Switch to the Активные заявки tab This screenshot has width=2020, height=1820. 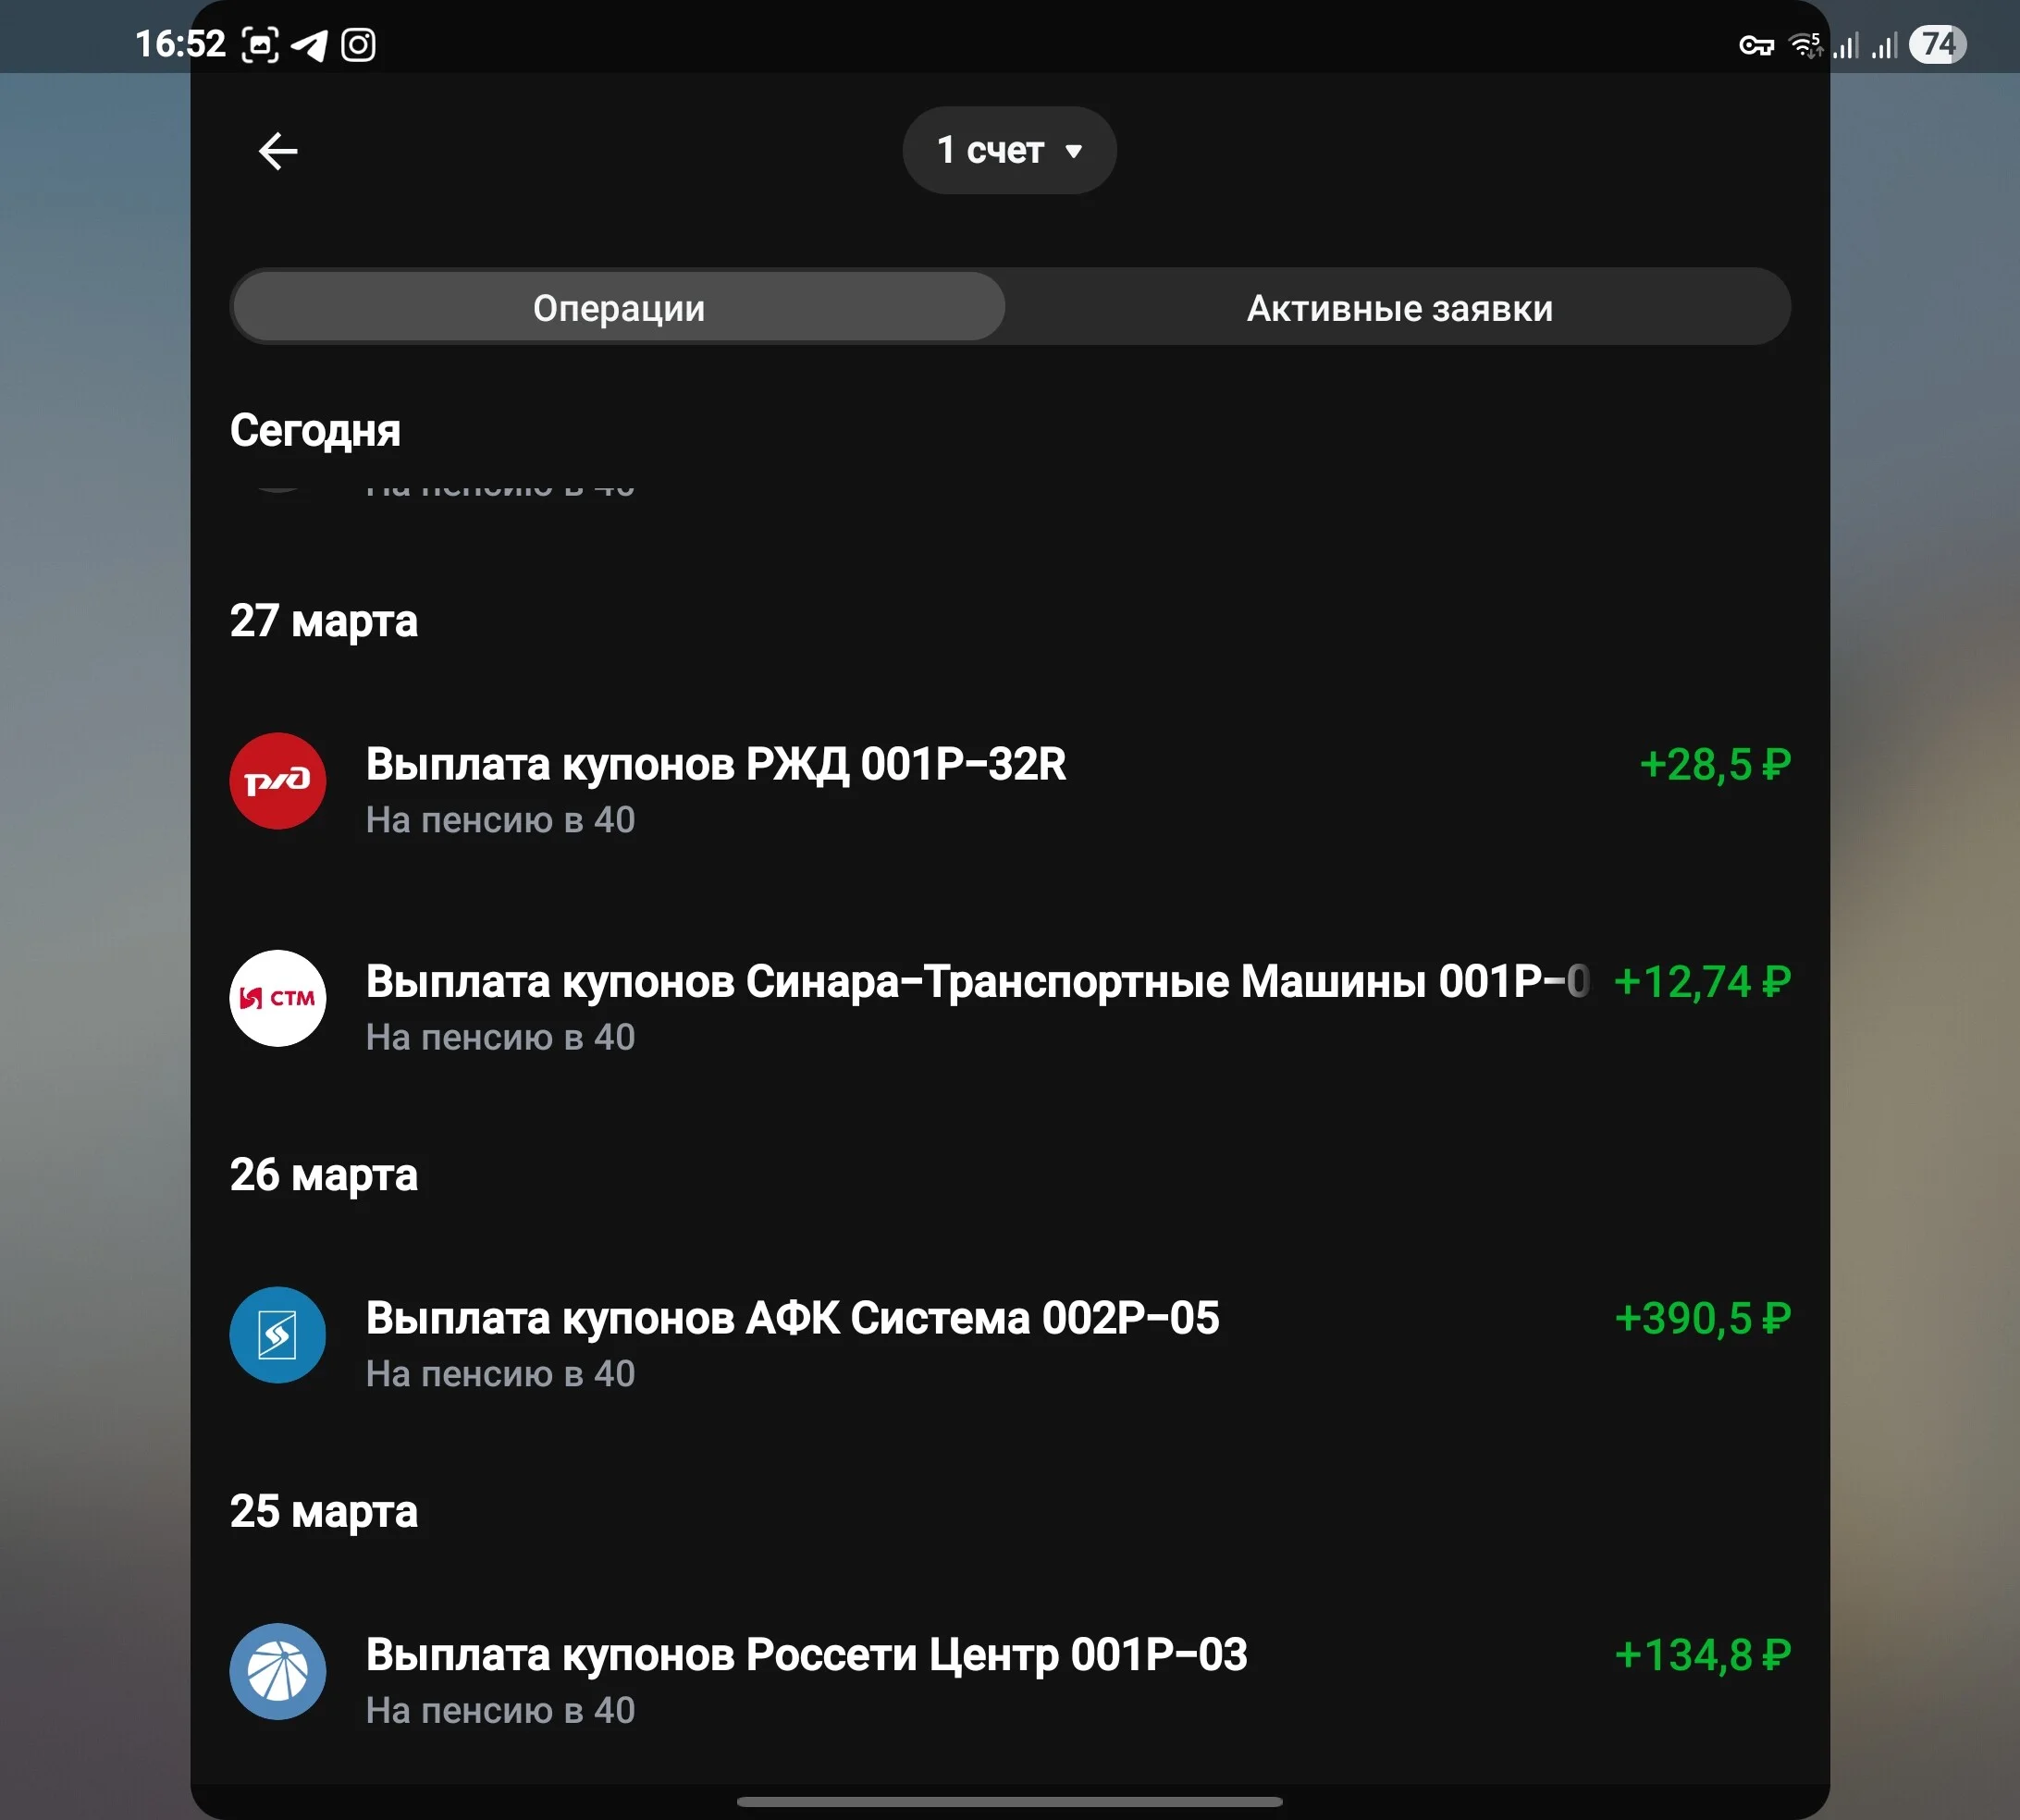point(1399,307)
